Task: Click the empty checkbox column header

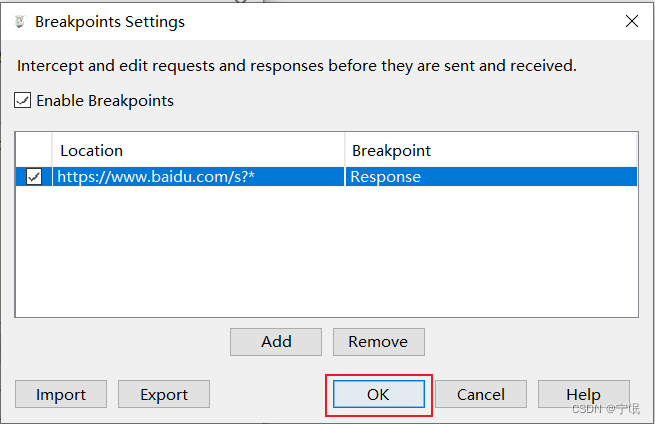Action: coord(34,151)
